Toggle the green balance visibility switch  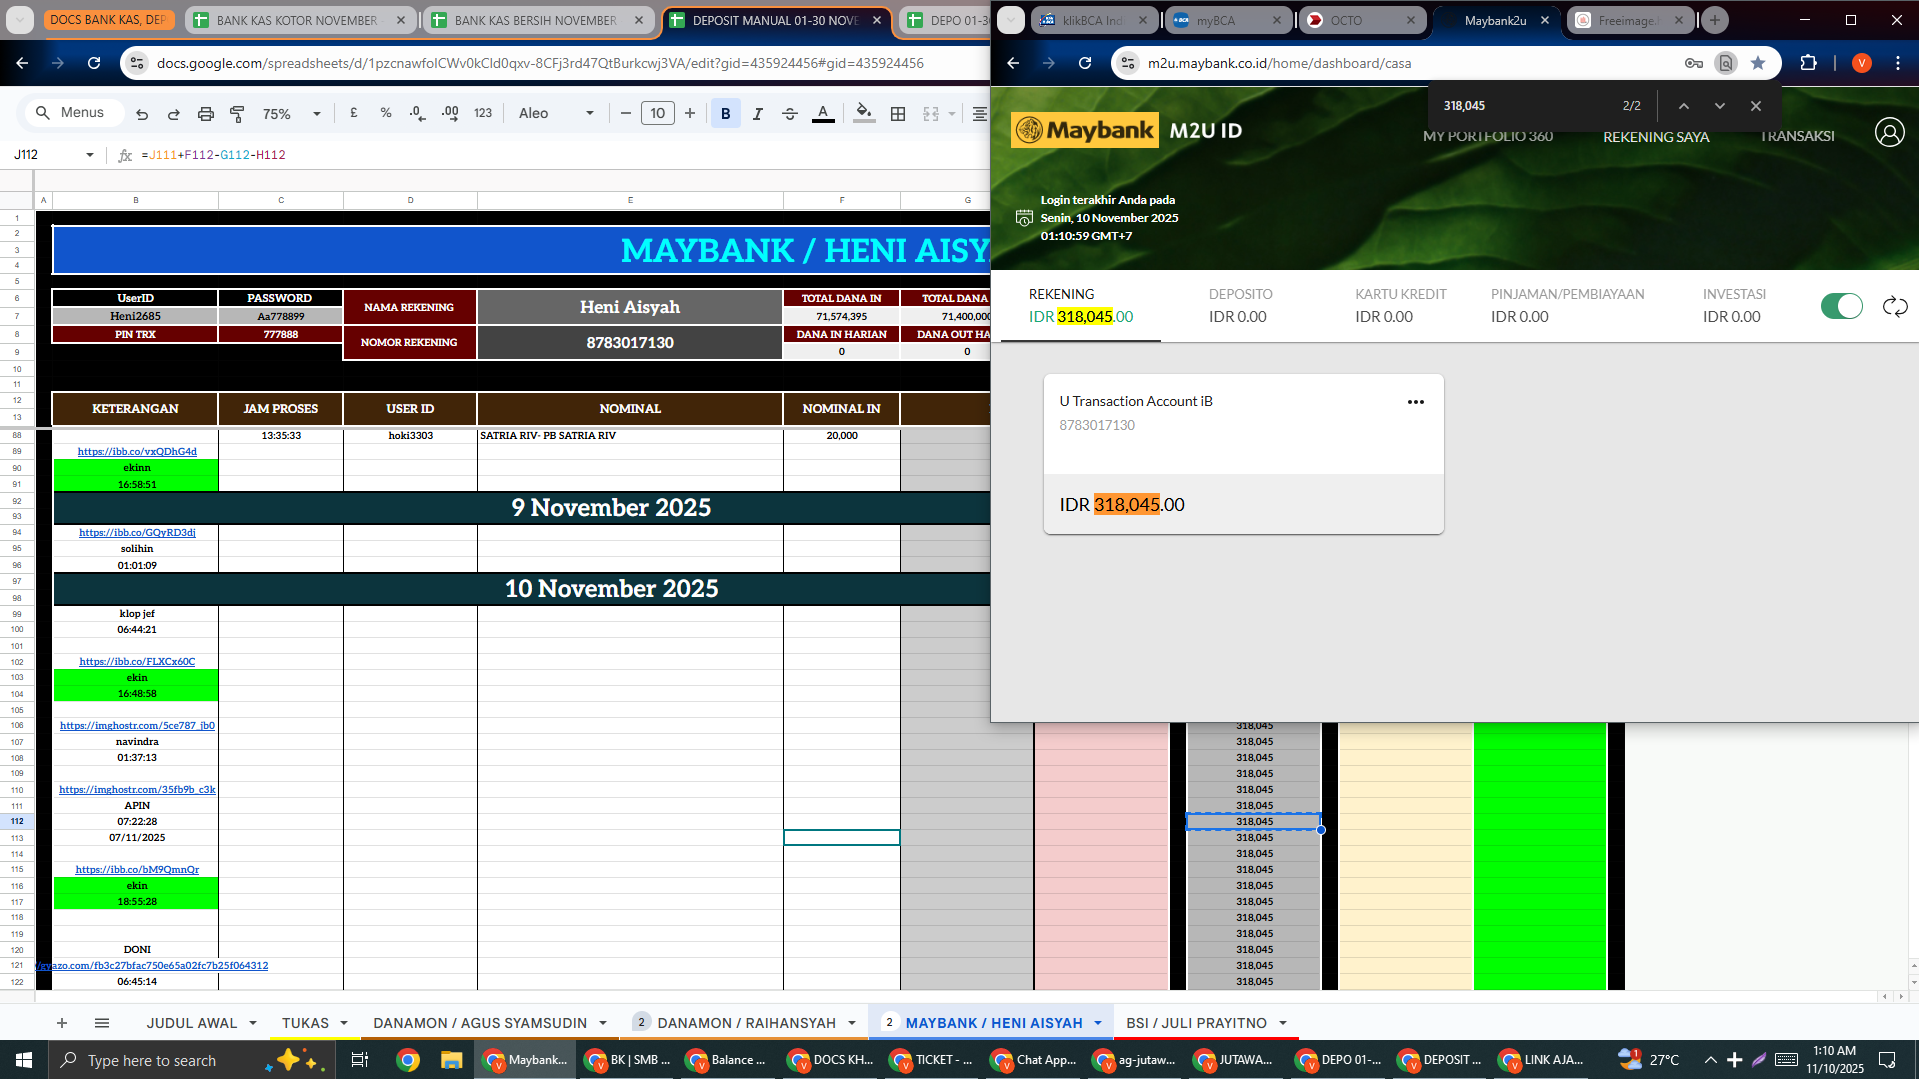coord(1842,306)
